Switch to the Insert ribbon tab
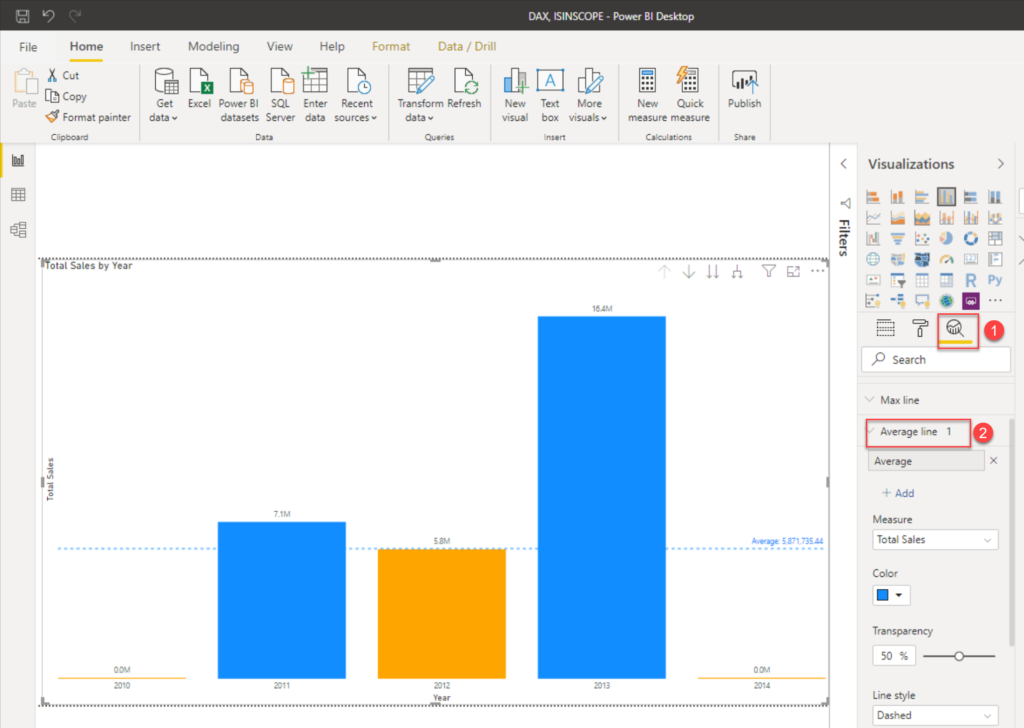Screen dimensions: 1024x728 pyautogui.click(x=144, y=46)
